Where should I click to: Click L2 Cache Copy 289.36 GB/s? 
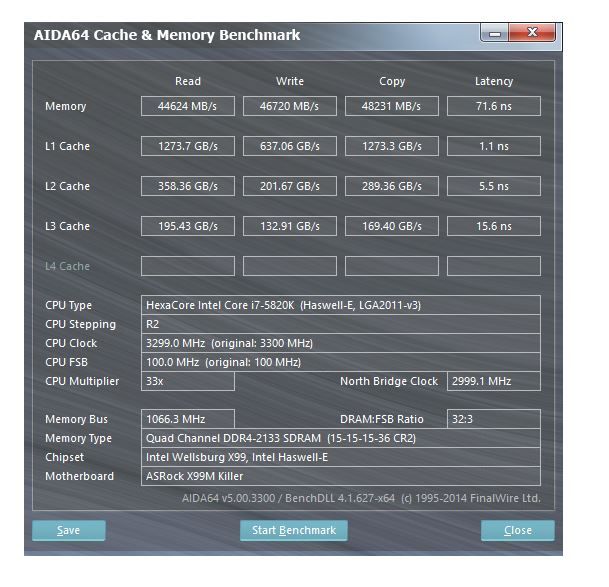point(392,186)
